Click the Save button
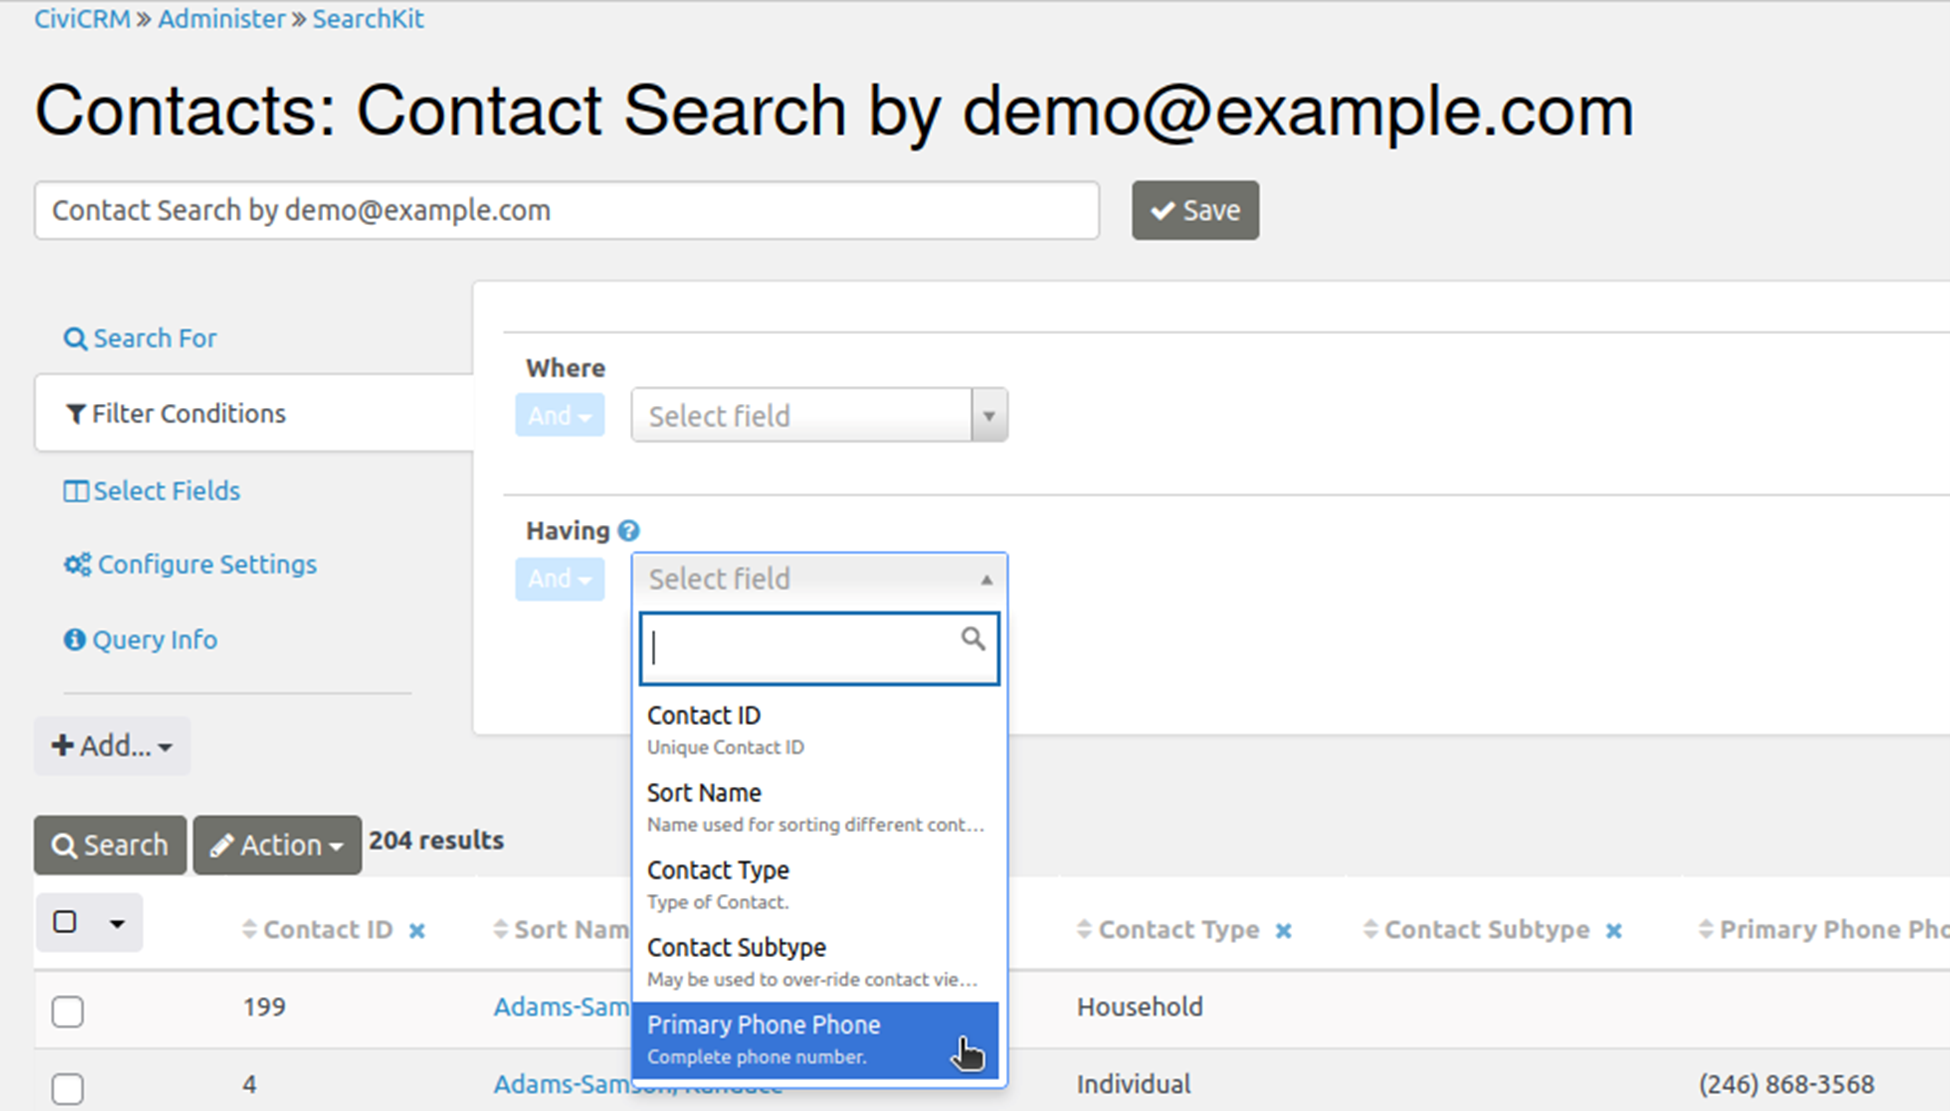 pos(1195,211)
